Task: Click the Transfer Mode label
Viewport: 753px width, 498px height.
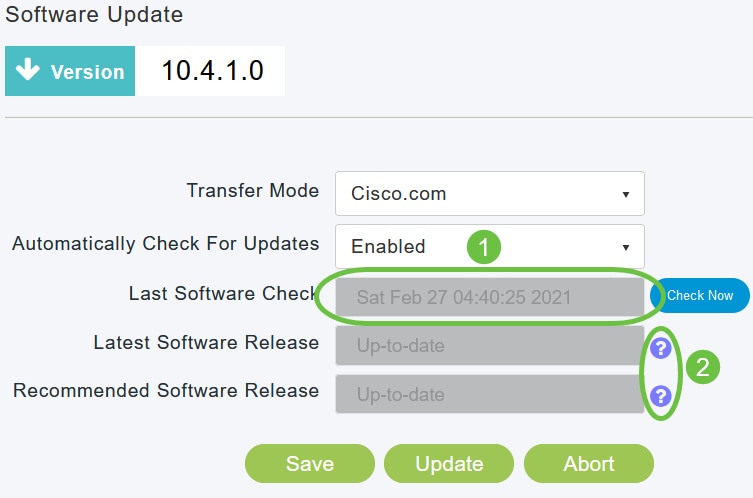Action: coord(253,191)
